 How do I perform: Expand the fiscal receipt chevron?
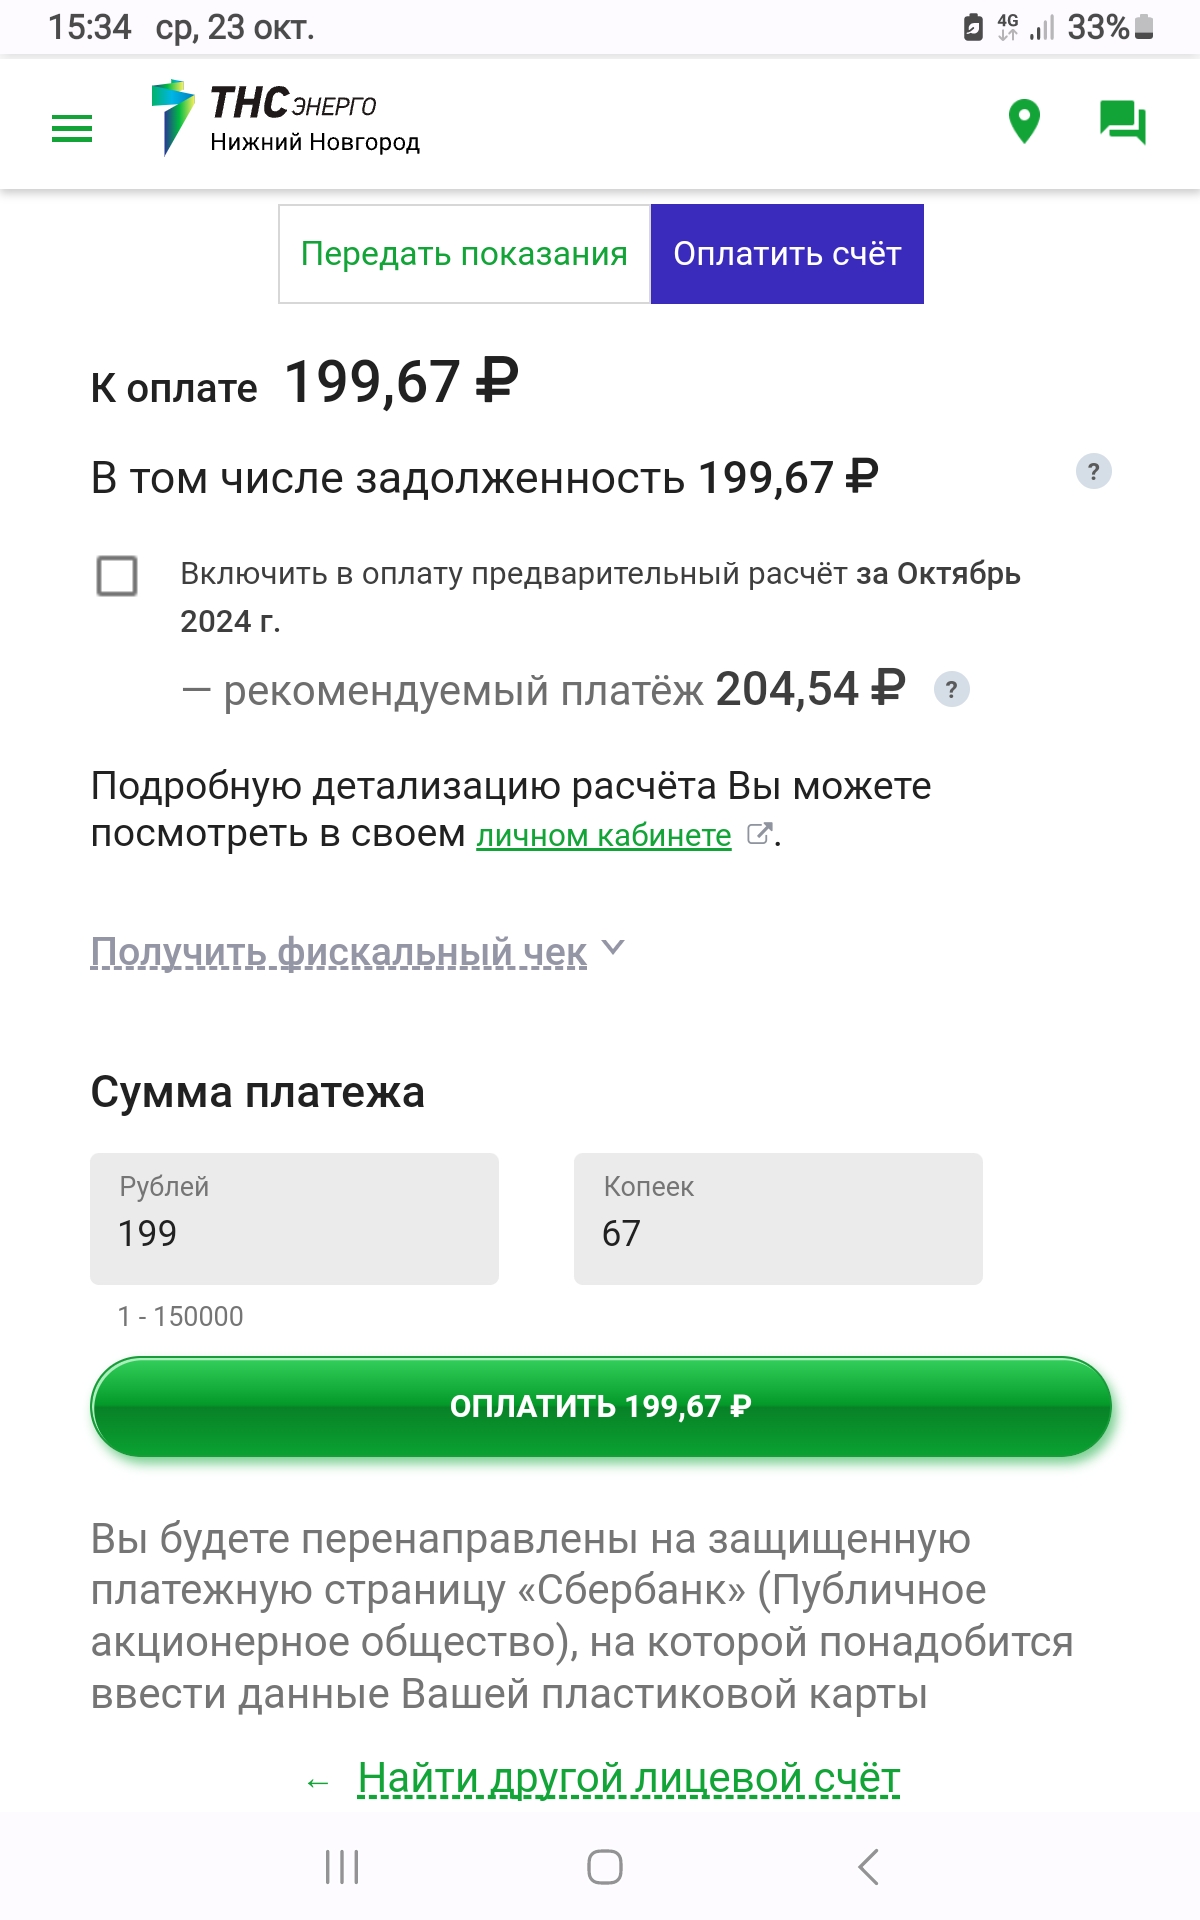click(x=614, y=947)
